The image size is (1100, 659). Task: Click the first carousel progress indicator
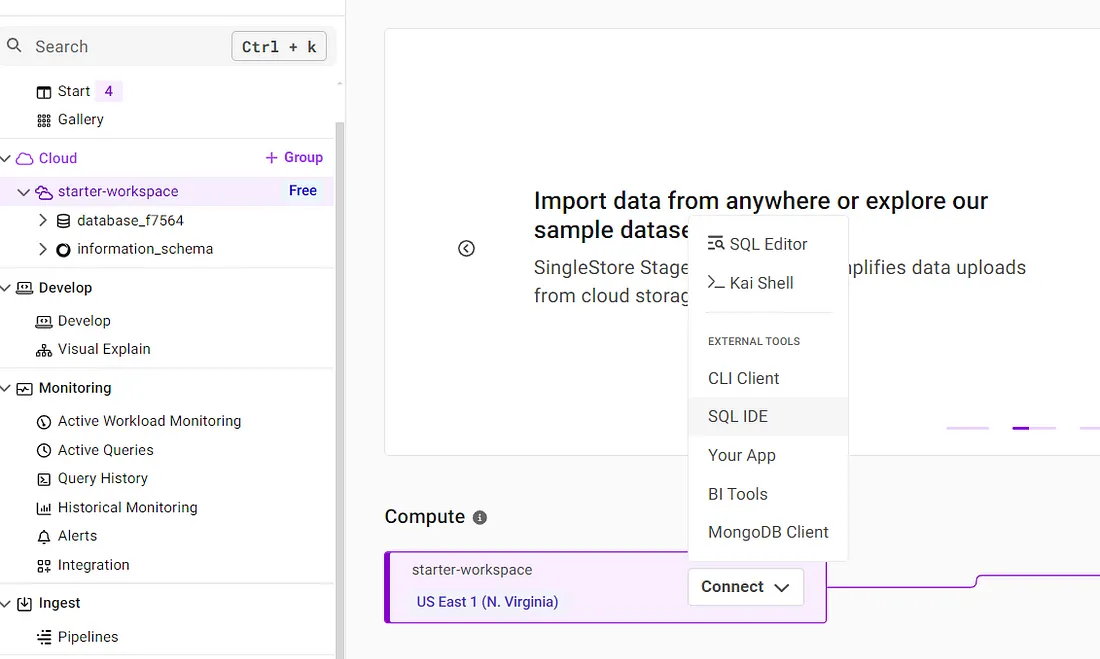tap(967, 428)
